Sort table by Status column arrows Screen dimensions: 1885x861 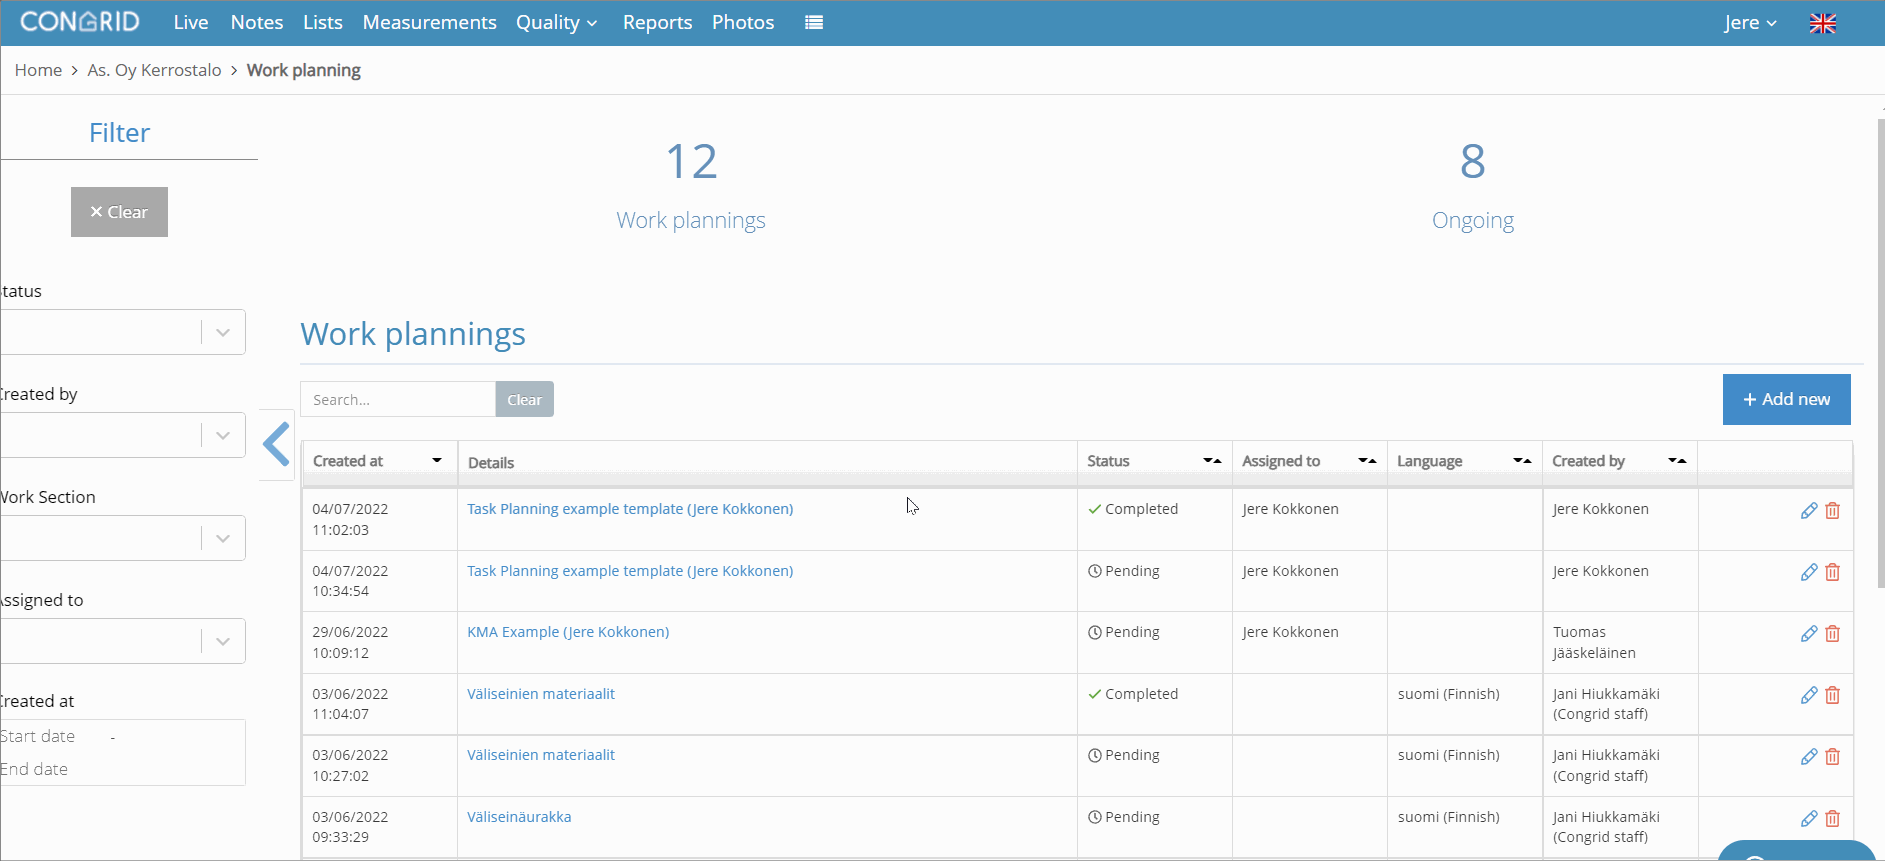1212,461
